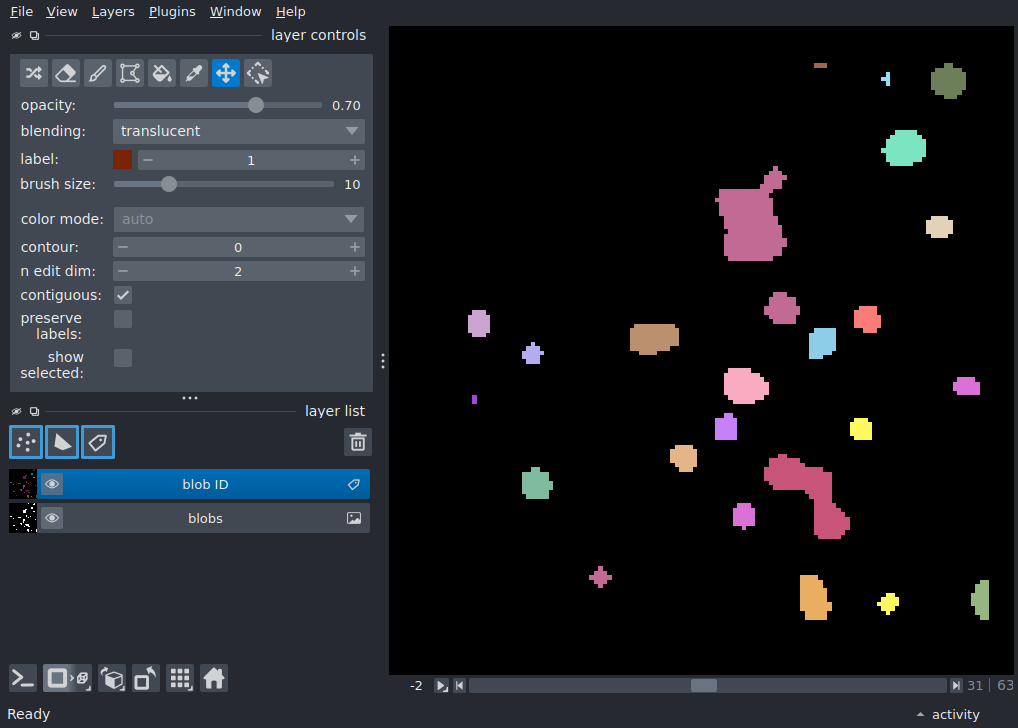Open the IPython console

point(23,679)
